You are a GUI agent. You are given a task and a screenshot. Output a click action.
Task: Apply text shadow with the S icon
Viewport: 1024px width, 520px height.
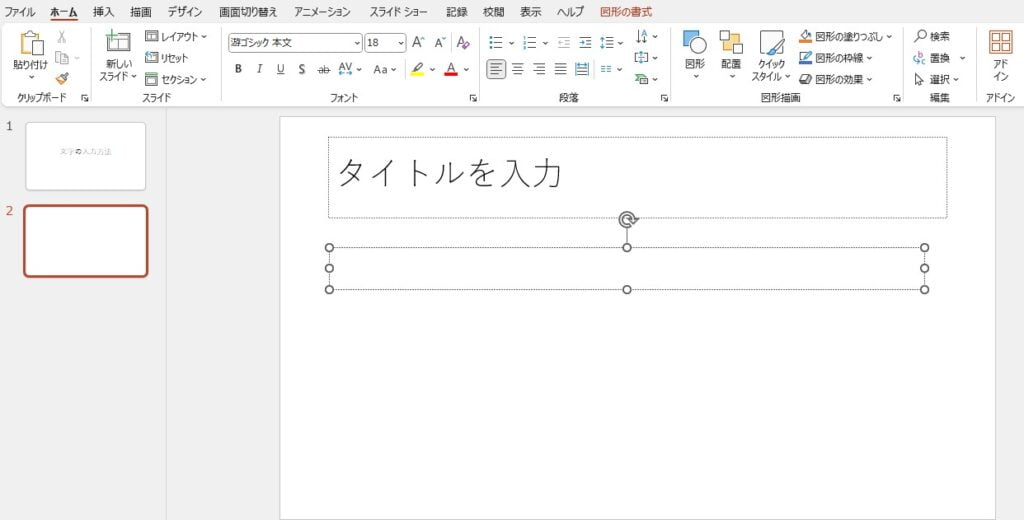pyautogui.click(x=302, y=69)
